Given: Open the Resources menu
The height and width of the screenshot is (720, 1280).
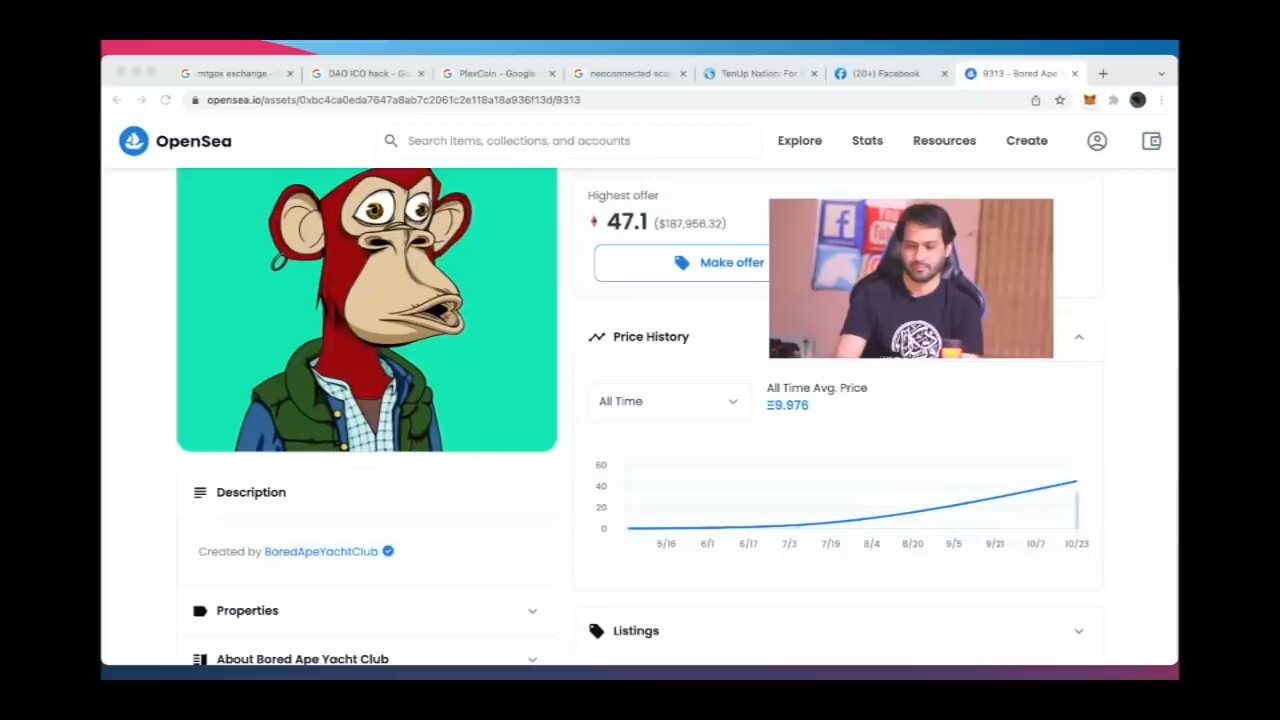Looking at the screenshot, I should click(944, 141).
